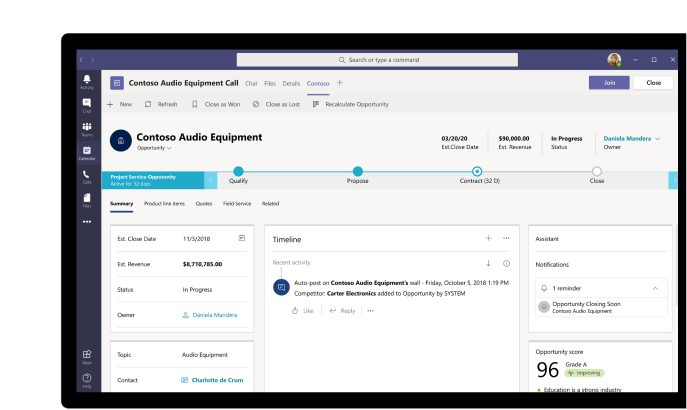This screenshot has height=410, width=687.
Task: Switch to the Files tab
Action: pyautogui.click(x=270, y=83)
